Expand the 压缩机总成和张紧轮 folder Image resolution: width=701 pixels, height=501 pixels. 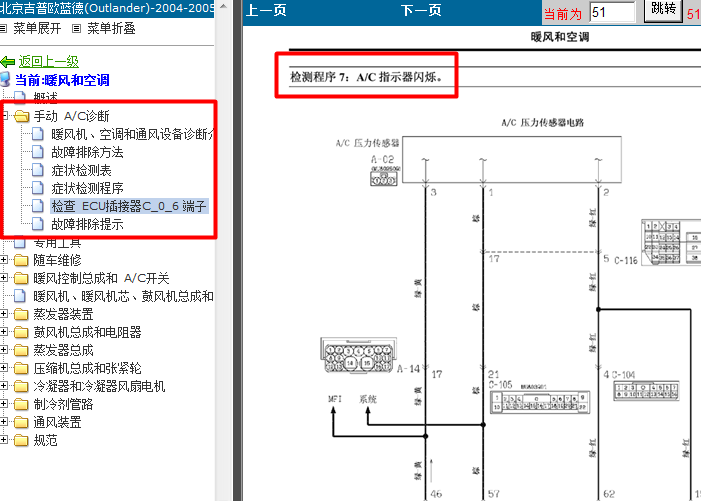coord(4,368)
